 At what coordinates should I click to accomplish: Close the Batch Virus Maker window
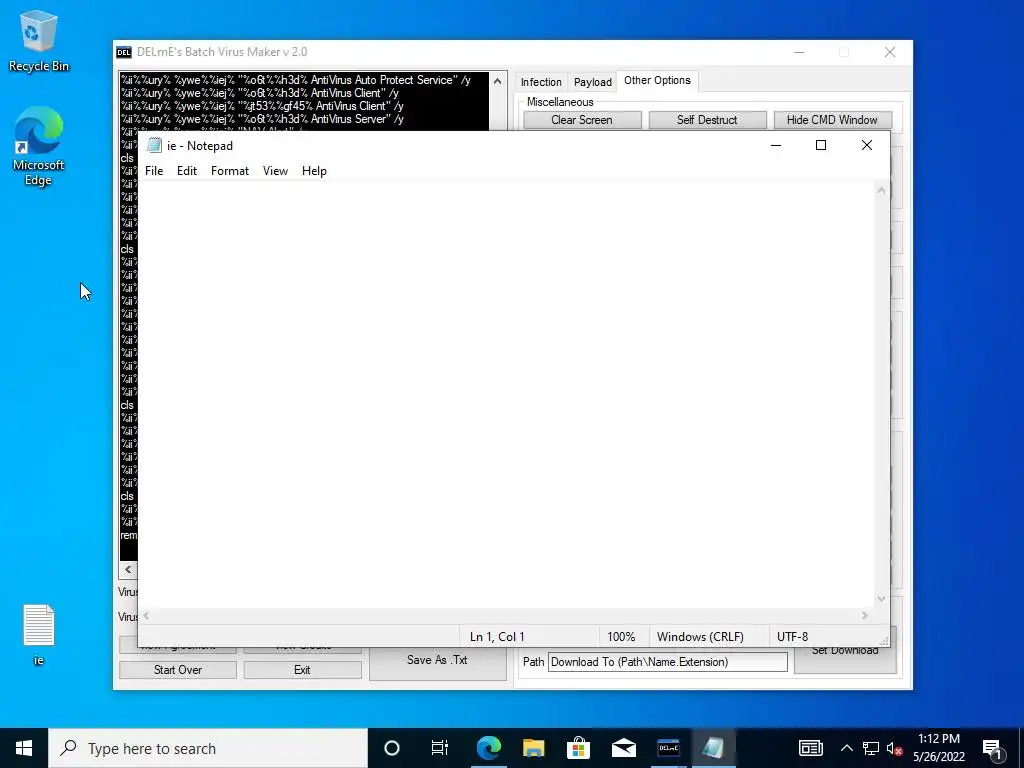click(x=889, y=52)
